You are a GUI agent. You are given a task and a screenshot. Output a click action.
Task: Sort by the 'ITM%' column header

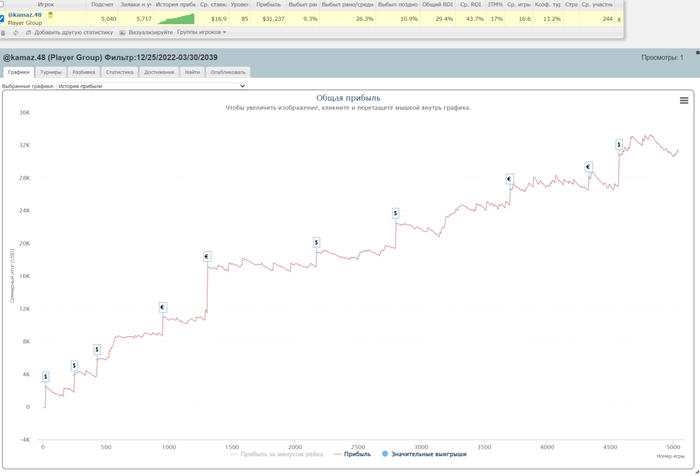click(x=495, y=4)
